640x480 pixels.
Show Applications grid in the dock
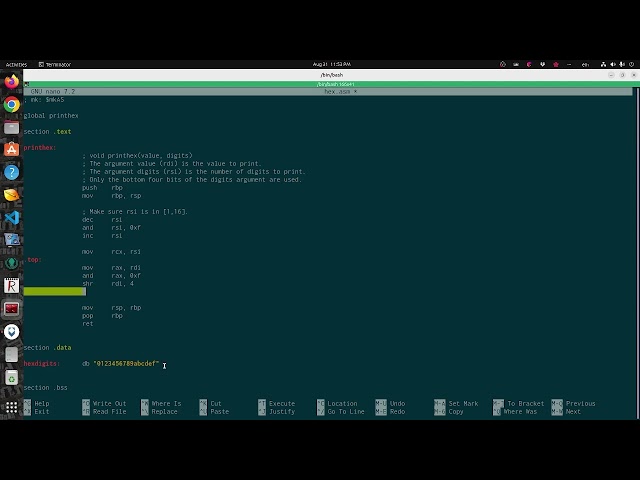(11, 407)
